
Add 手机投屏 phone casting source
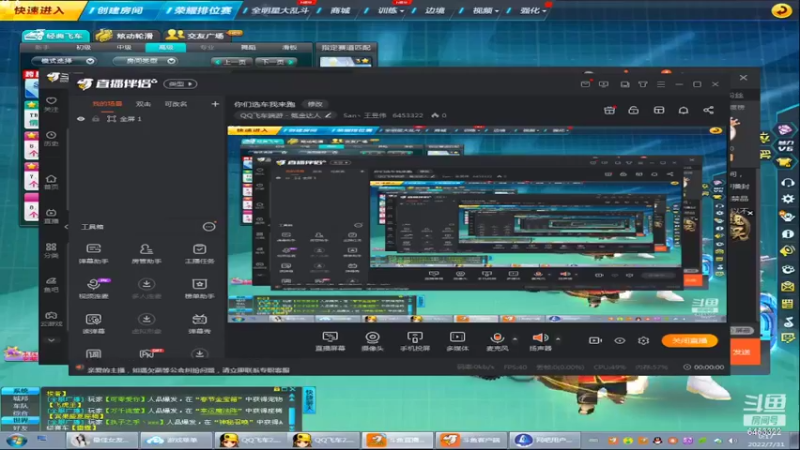tap(415, 341)
